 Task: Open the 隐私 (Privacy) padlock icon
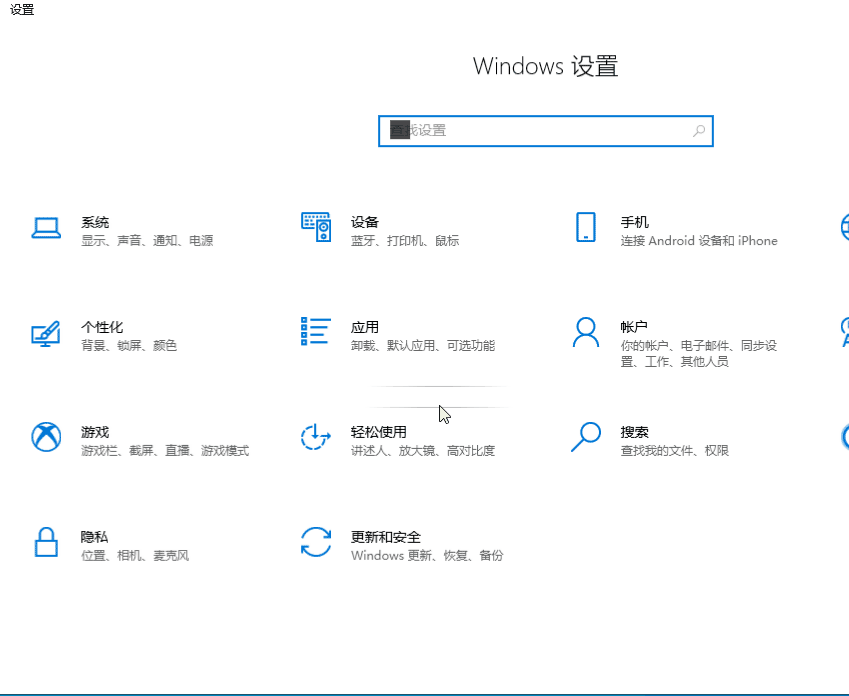45,544
